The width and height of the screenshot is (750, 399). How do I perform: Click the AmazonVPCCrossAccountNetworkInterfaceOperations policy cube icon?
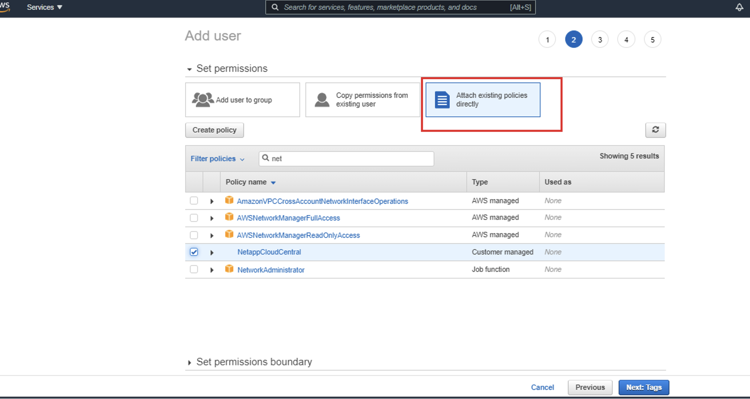click(x=229, y=200)
